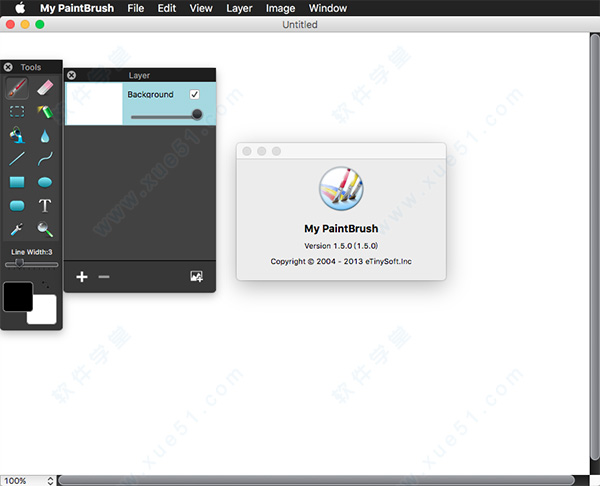
Task: Toggle the Background layer visibility checkbox
Action: (x=194, y=95)
